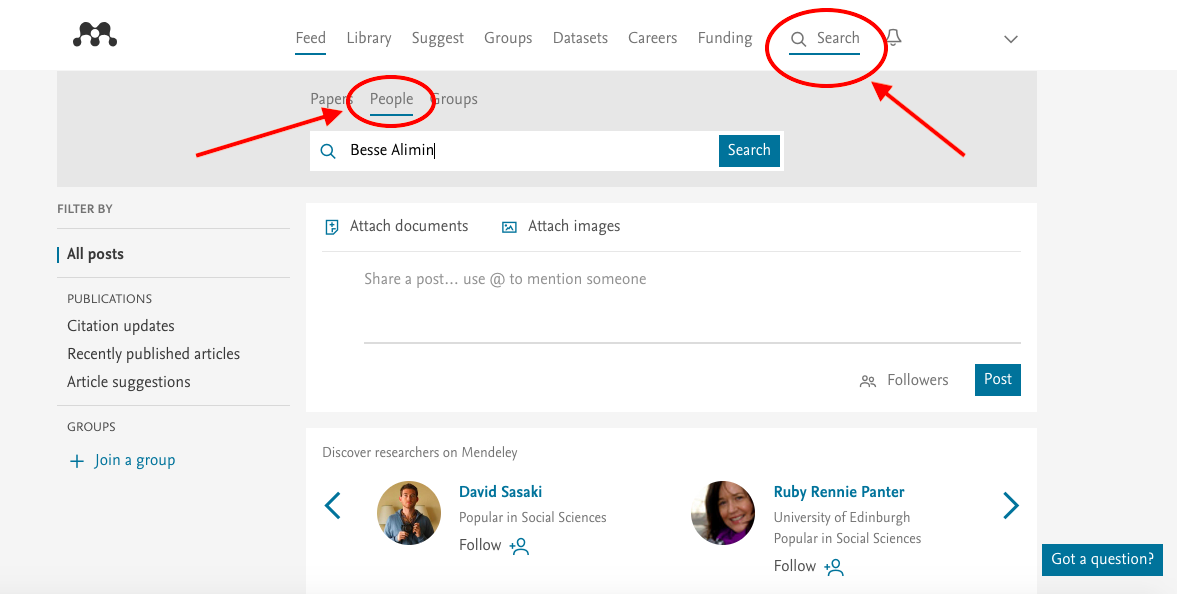Image resolution: width=1177 pixels, height=594 pixels.
Task: Show previous researchers with left chevron
Action: point(333,506)
